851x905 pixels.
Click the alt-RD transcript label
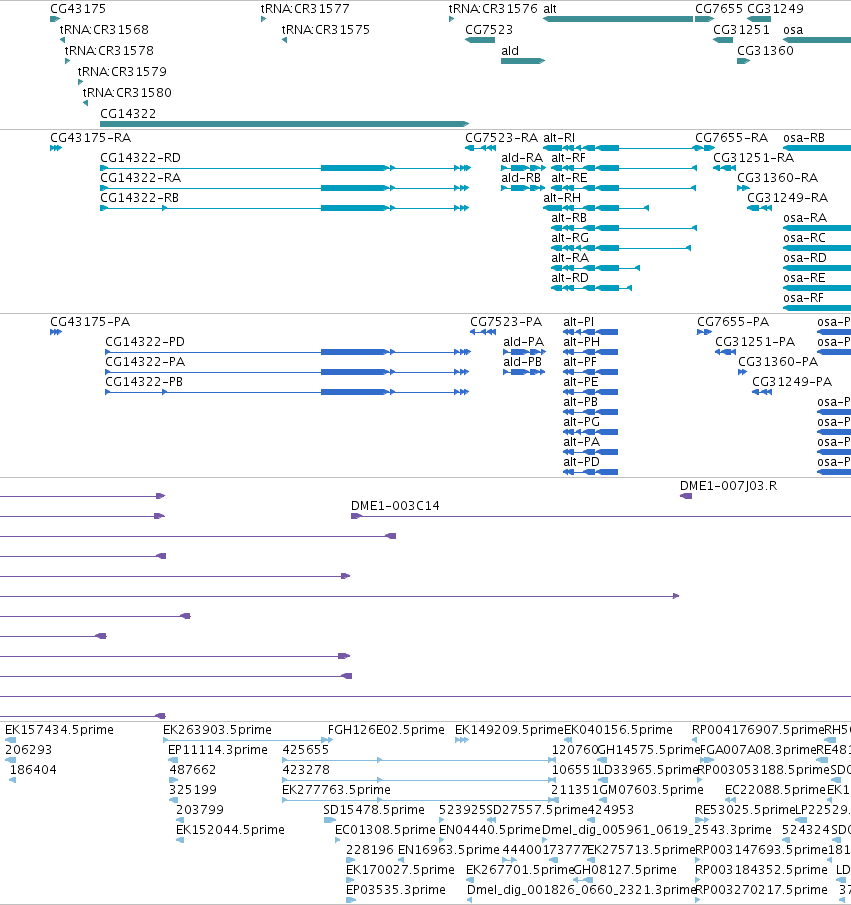coord(570,278)
